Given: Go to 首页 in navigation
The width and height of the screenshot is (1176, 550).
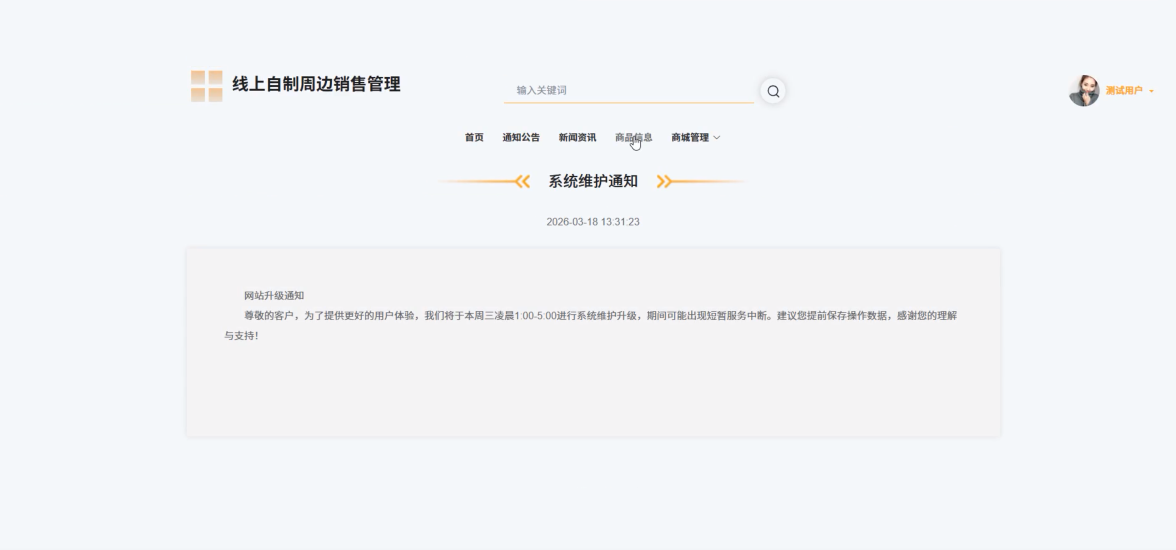Looking at the screenshot, I should (x=474, y=137).
